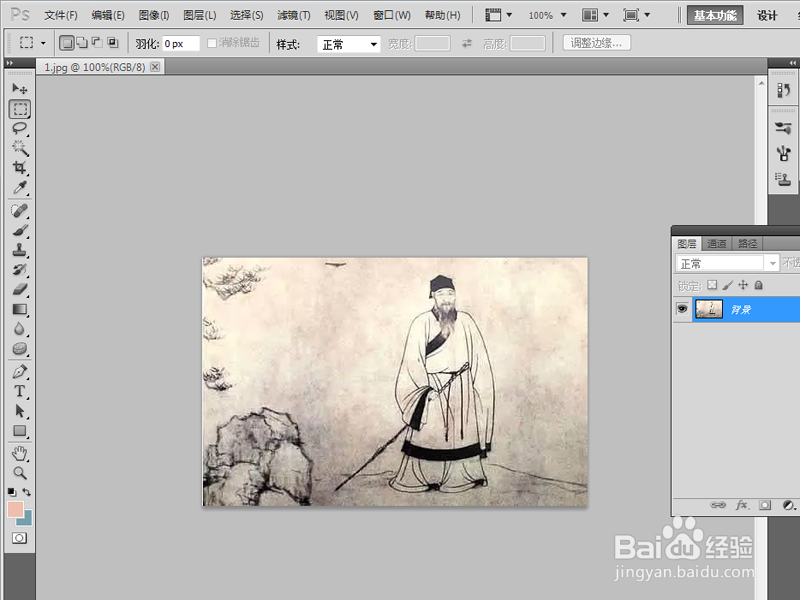Collapse the right panel dock arrows
This screenshot has width=800, height=600.
[792, 63]
